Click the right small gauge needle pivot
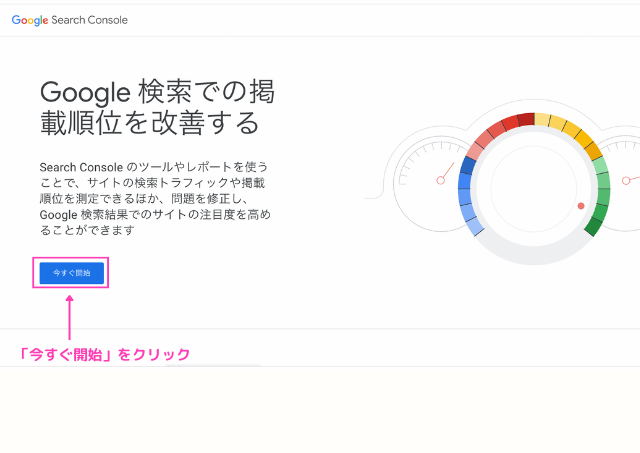 pos(626,180)
